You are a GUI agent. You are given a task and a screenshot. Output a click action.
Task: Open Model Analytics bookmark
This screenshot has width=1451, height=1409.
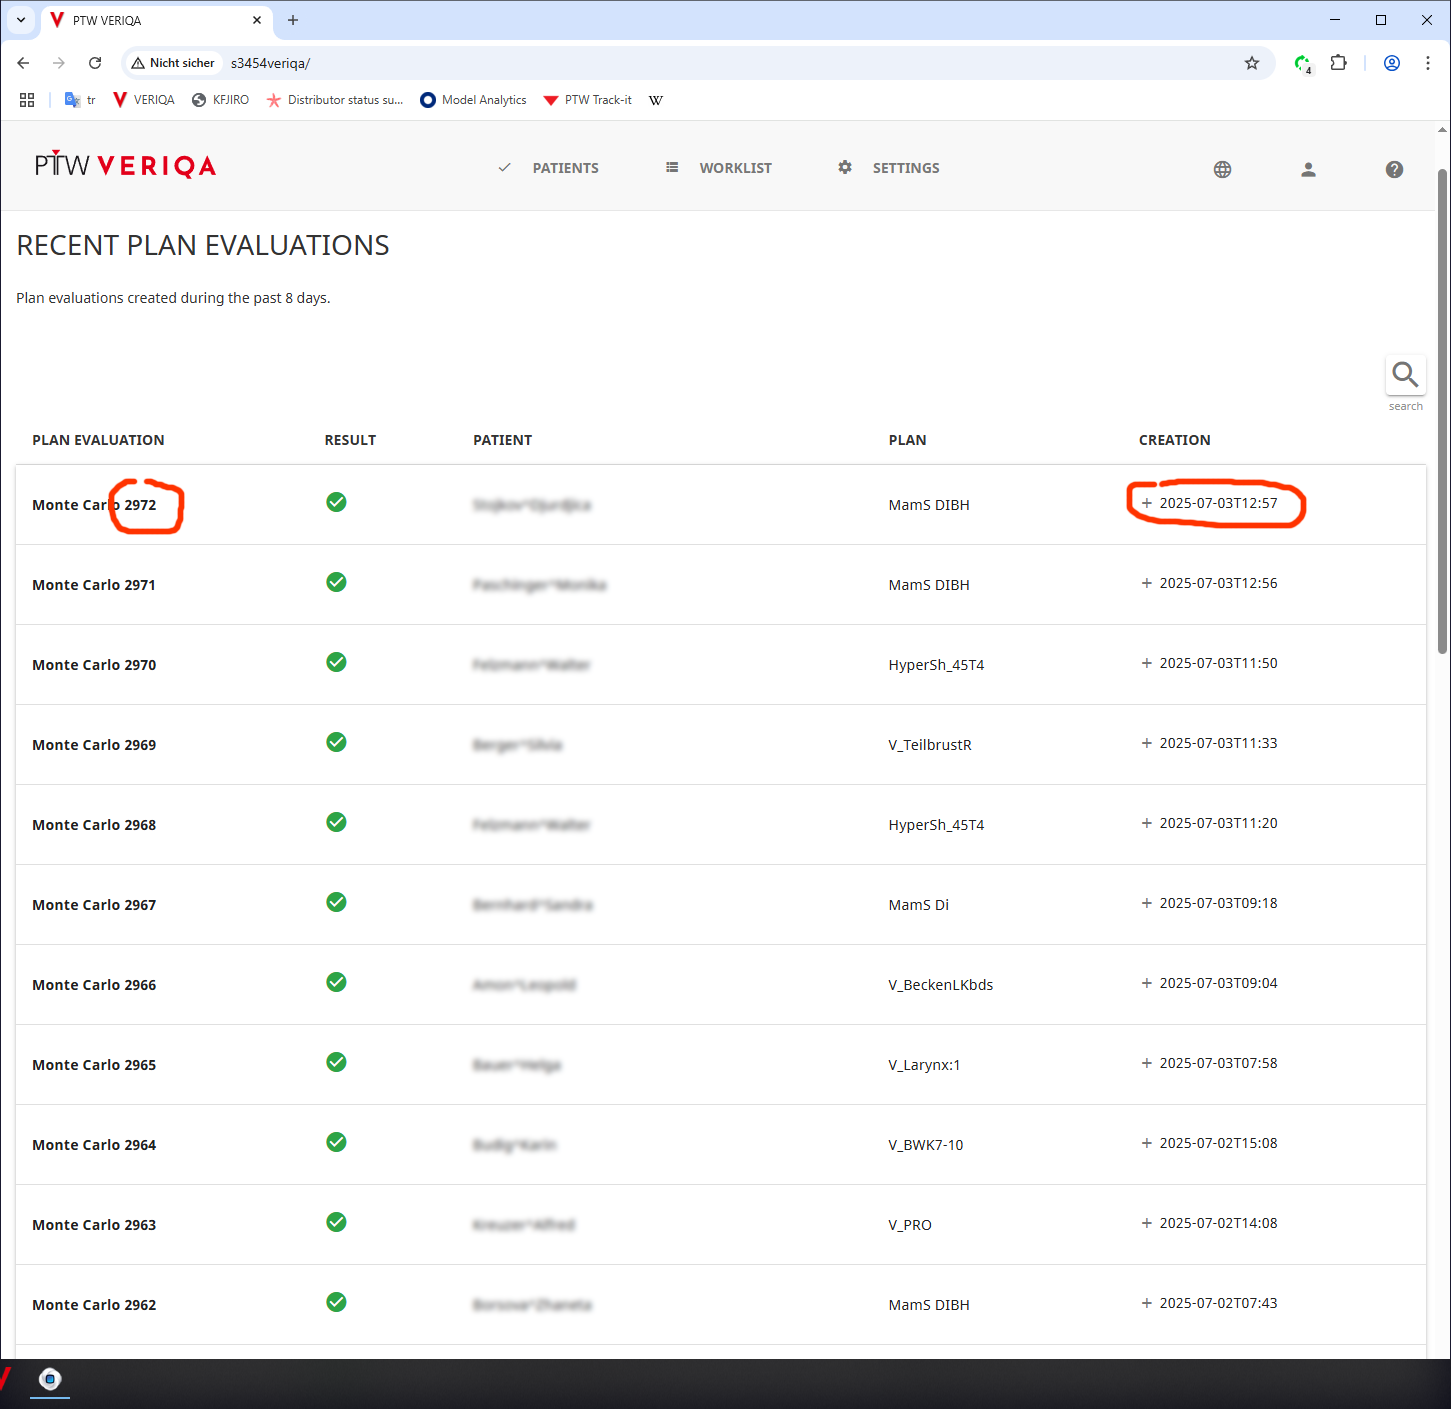[x=473, y=100]
